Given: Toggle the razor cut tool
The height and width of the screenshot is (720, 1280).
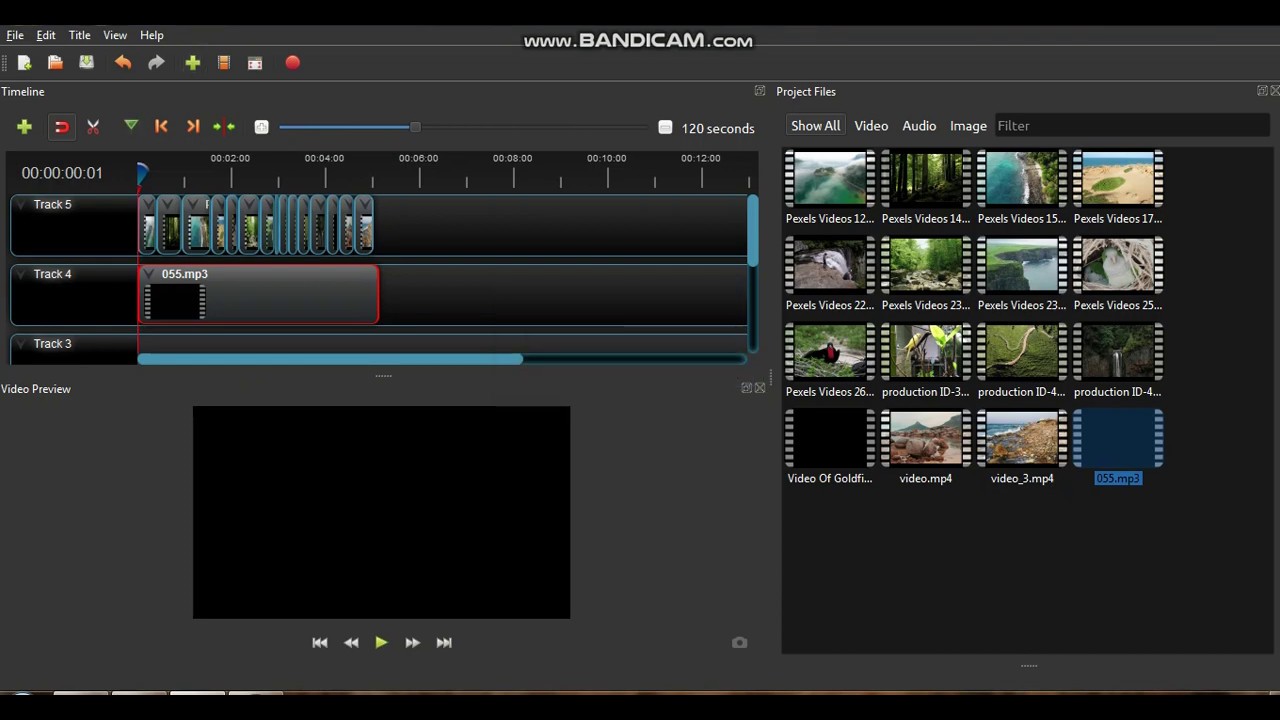Looking at the screenshot, I should click(x=93, y=126).
